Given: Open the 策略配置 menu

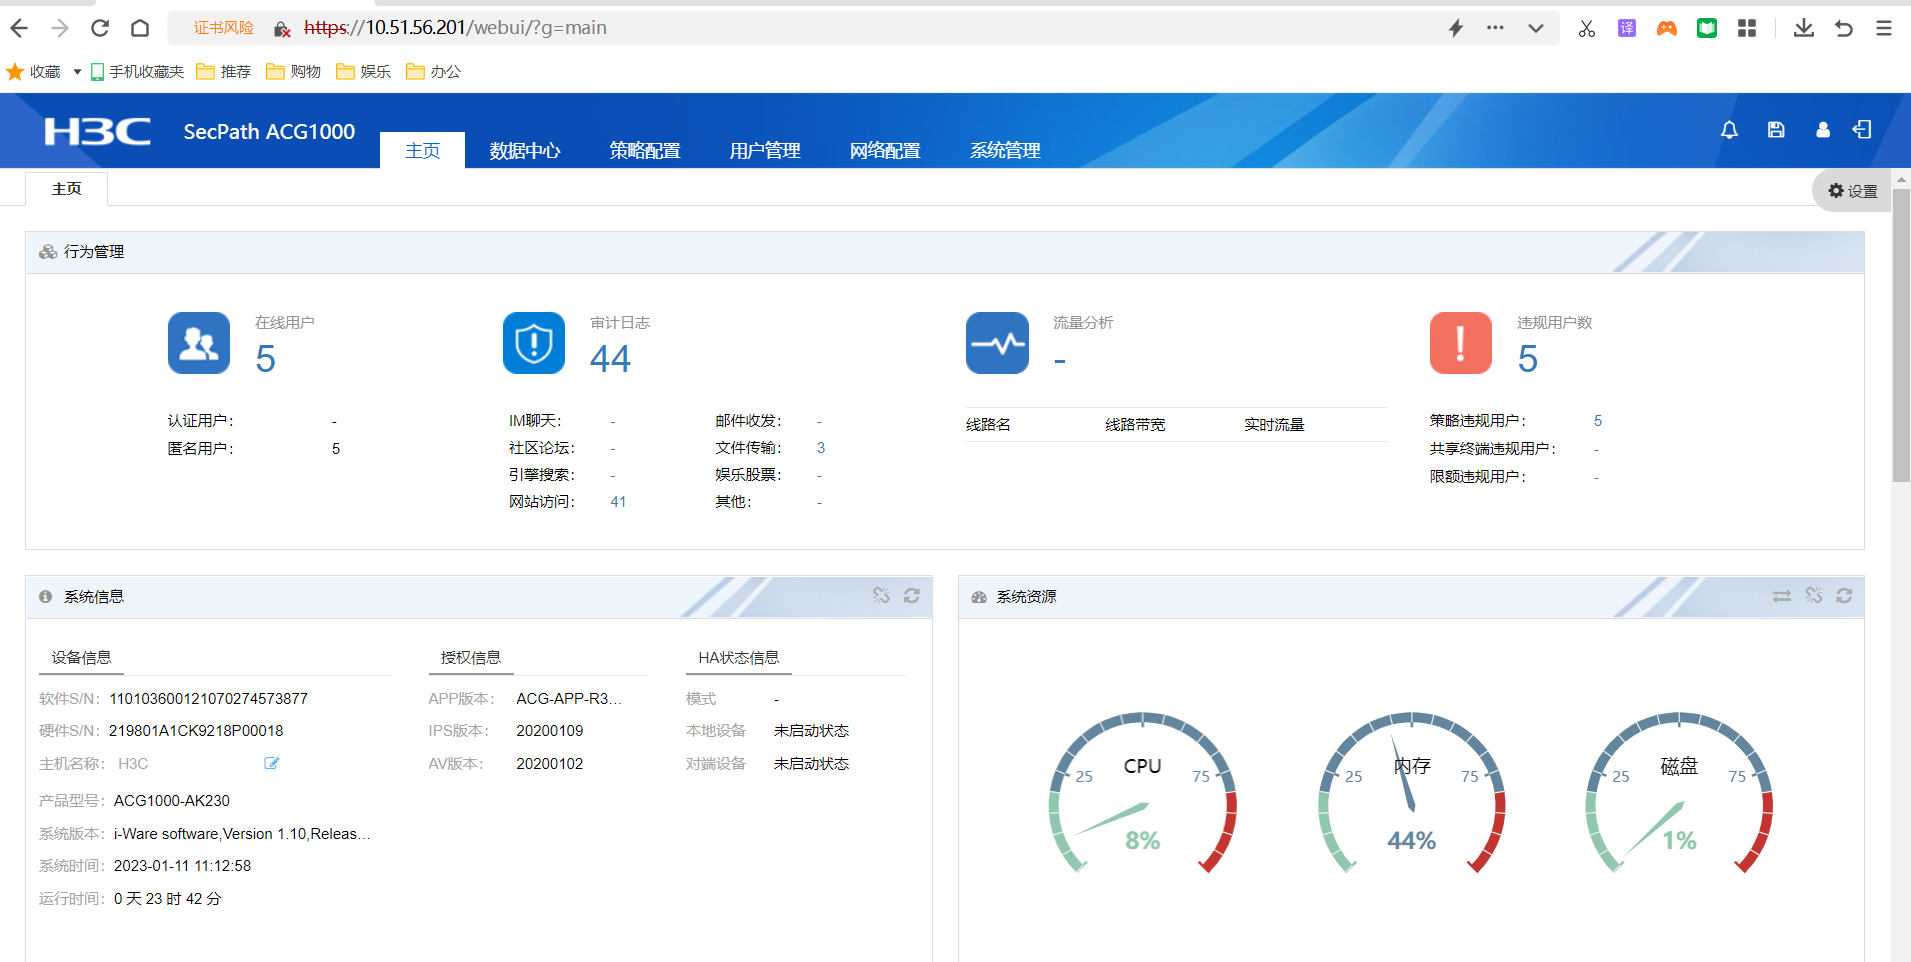Looking at the screenshot, I should click(x=645, y=151).
